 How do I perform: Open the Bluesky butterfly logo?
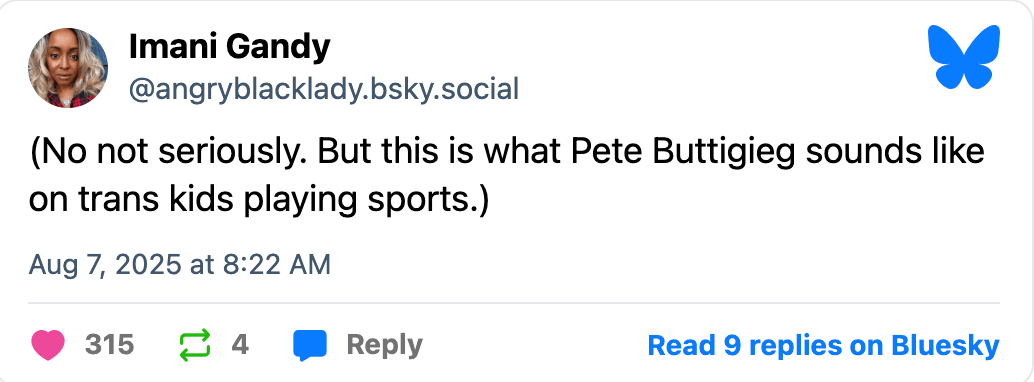click(963, 56)
